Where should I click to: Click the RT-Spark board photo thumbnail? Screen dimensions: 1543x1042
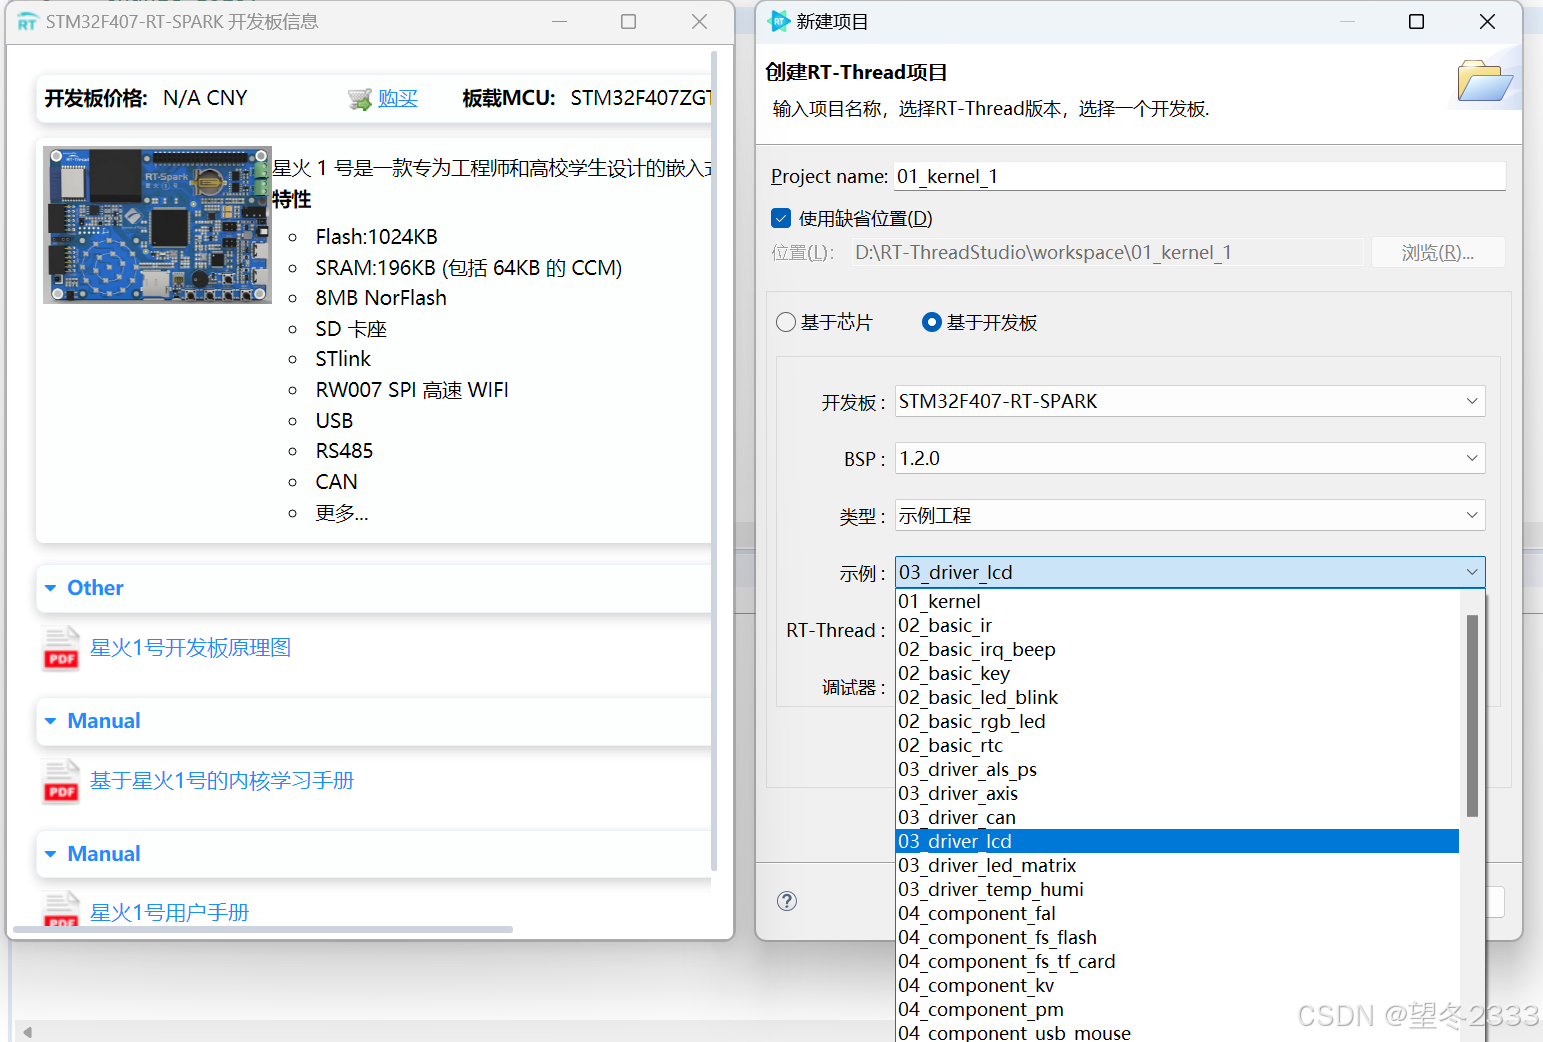click(158, 225)
